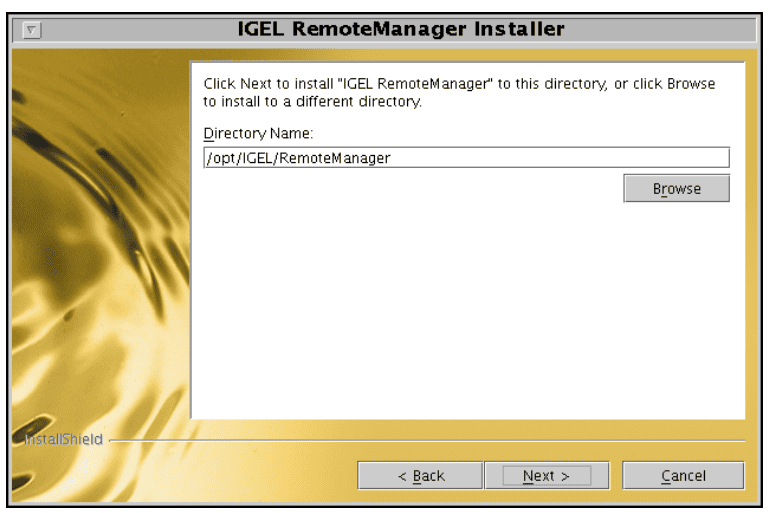Proceed with the Next button

pyautogui.click(x=547, y=475)
